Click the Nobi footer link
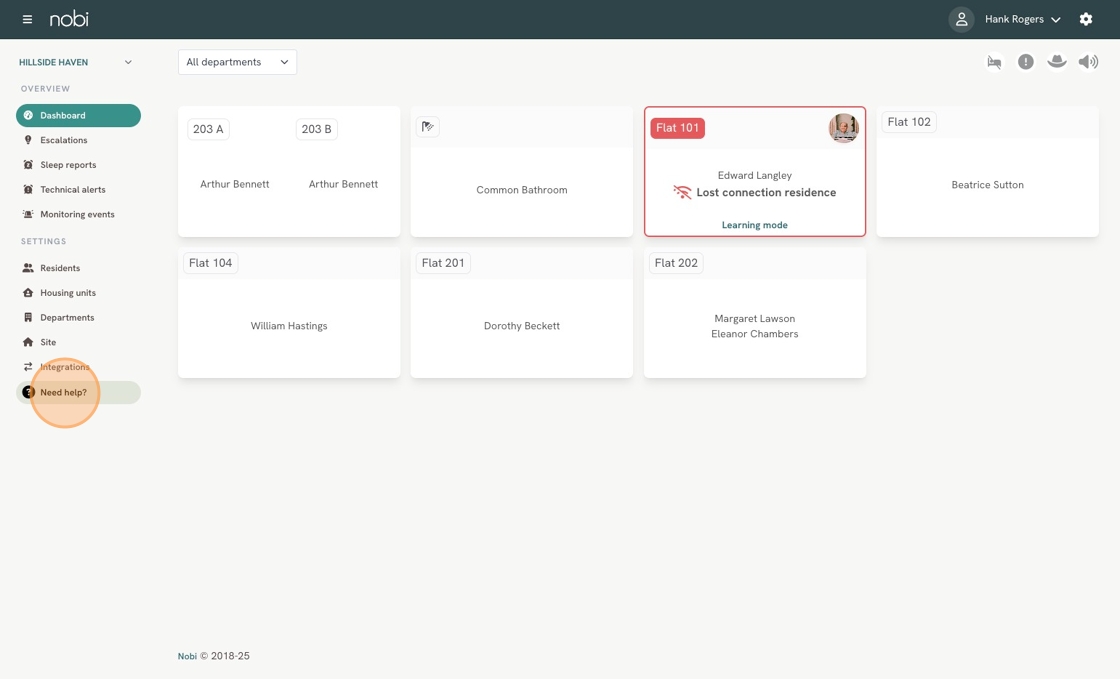1120x679 pixels. coord(187,657)
